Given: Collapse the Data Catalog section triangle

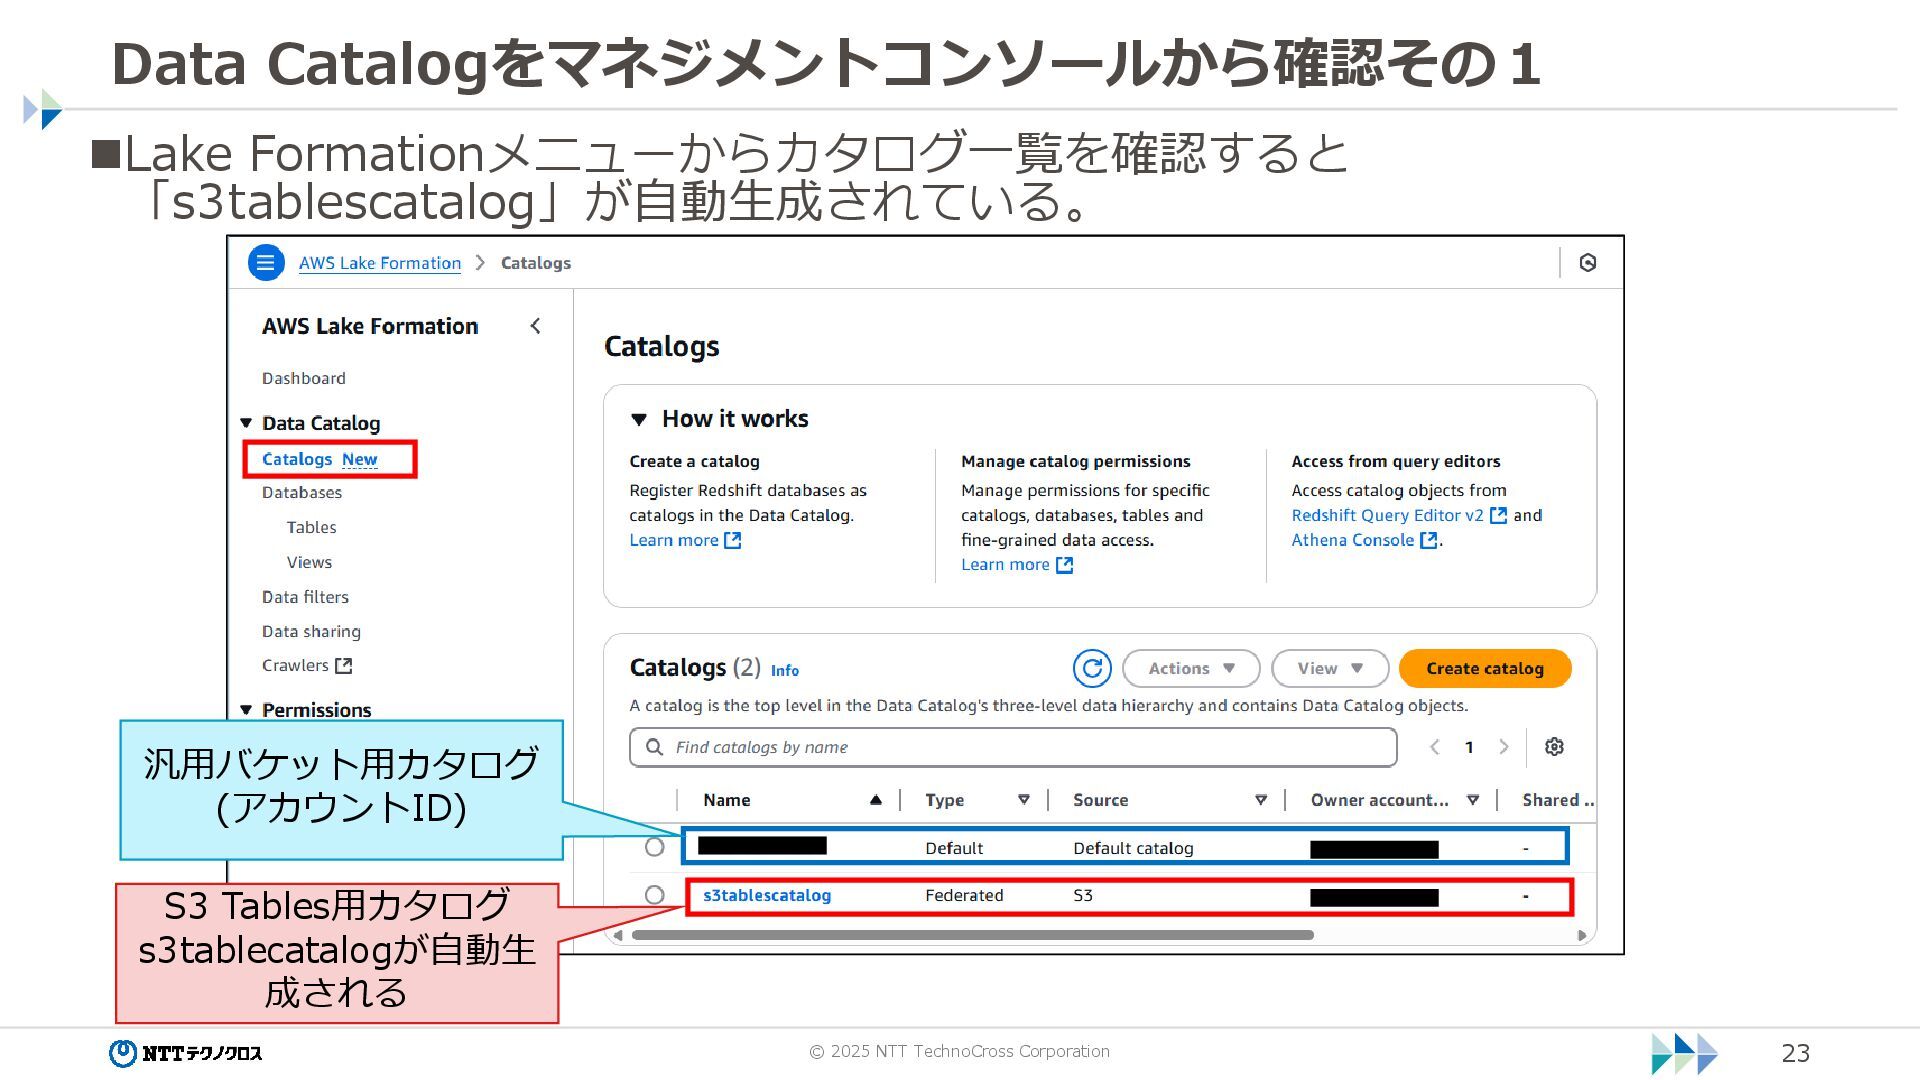Looking at the screenshot, I should click(x=246, y=423).
